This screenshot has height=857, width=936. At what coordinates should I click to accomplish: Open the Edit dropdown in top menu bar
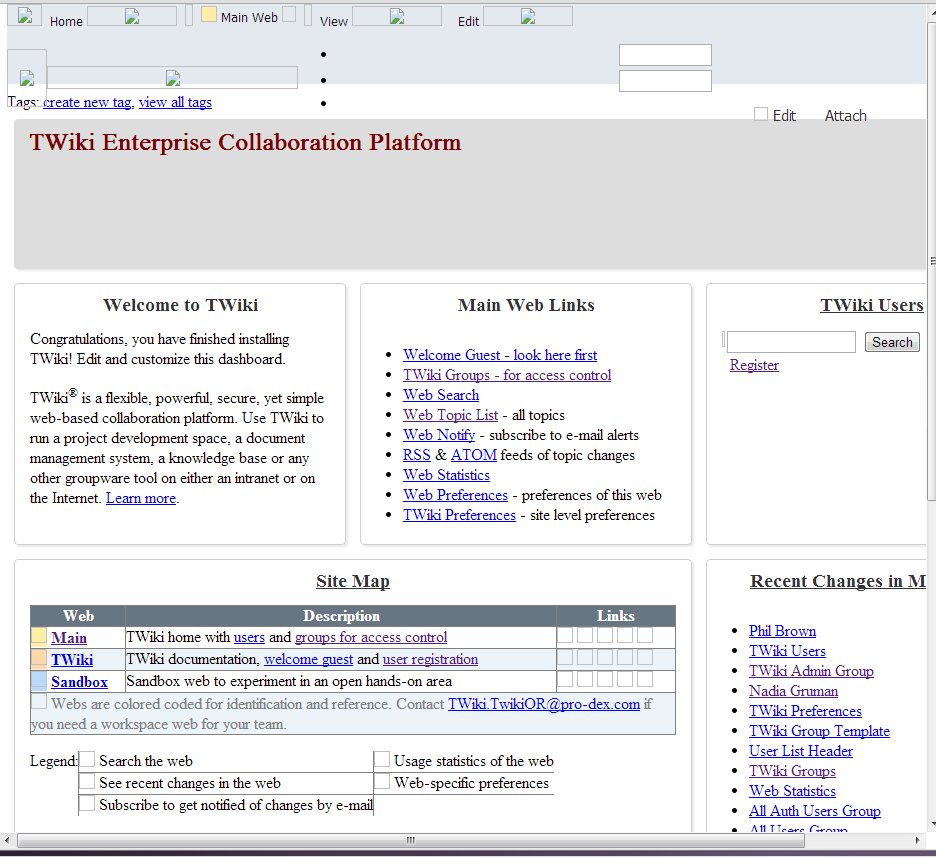pos(527,17)
